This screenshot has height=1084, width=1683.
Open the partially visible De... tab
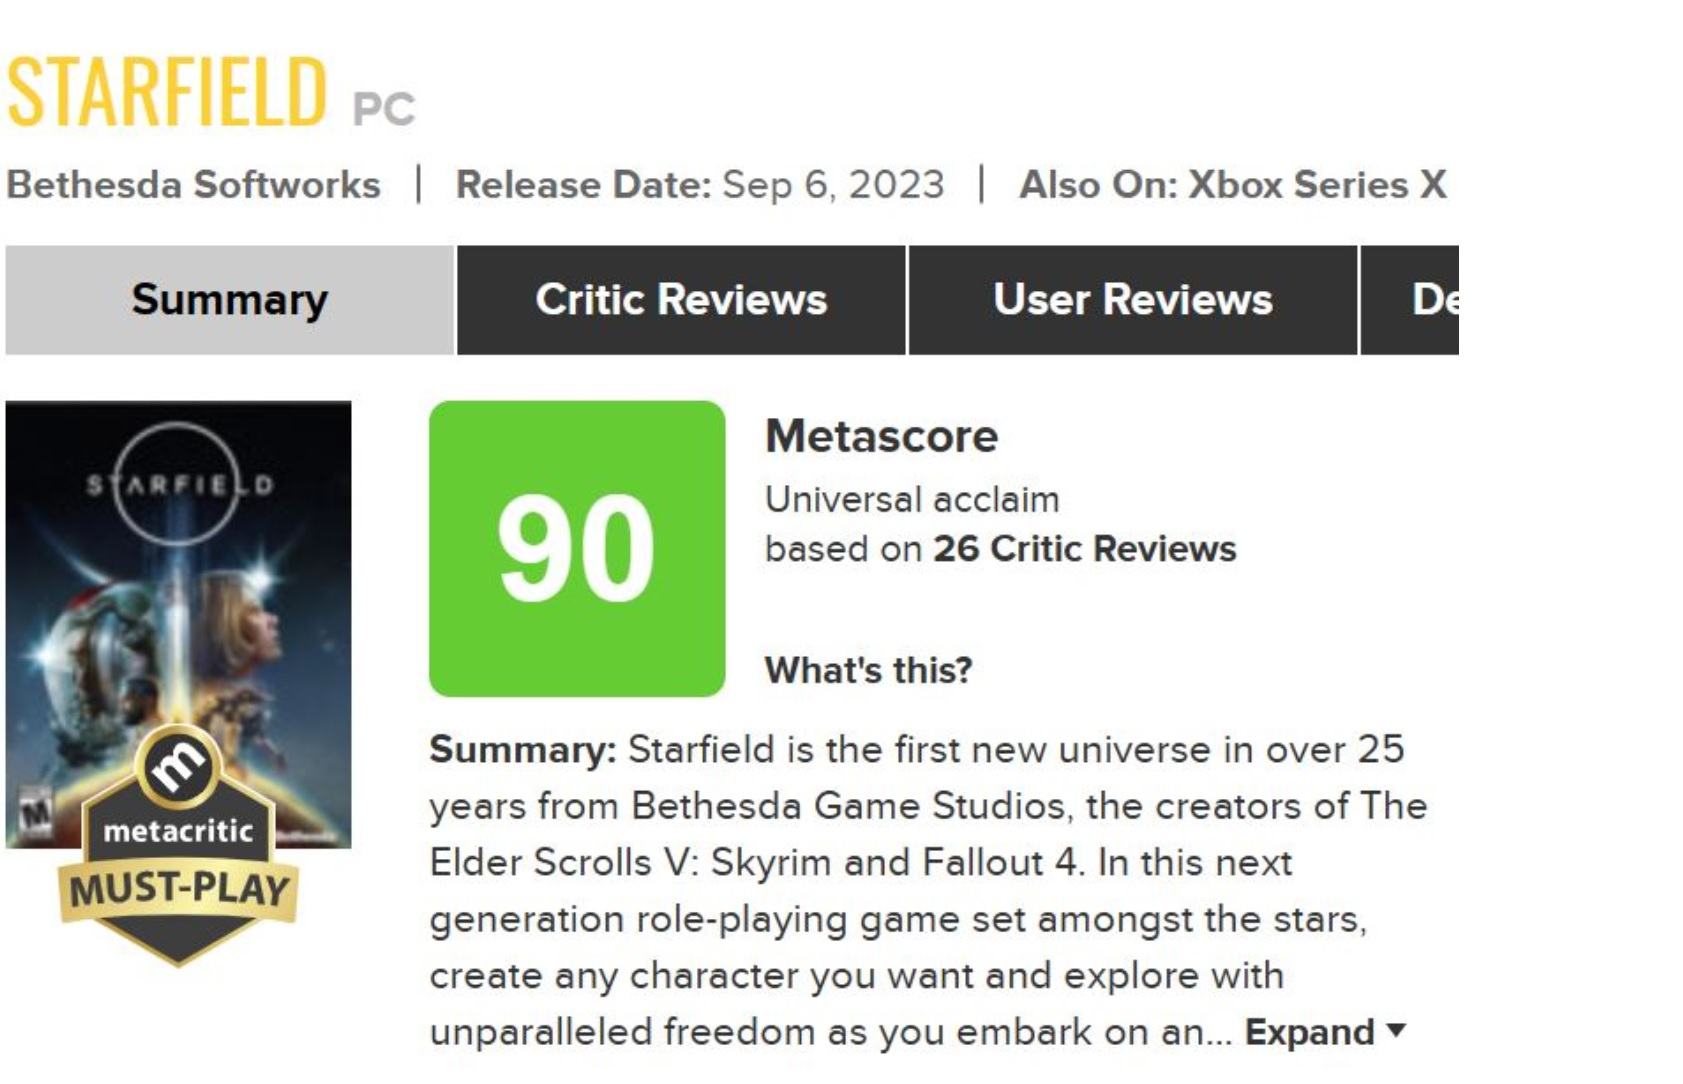point(1410,300)
